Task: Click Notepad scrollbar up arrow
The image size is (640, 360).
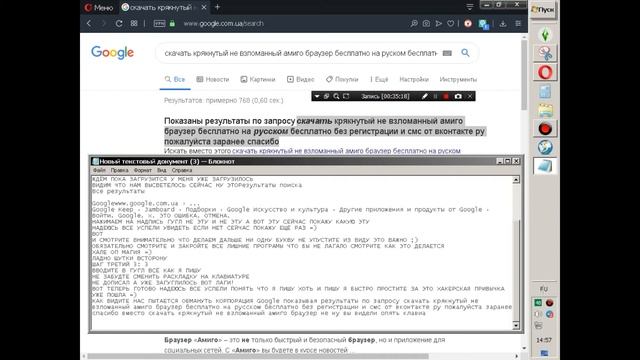Action: click(516, 180)
